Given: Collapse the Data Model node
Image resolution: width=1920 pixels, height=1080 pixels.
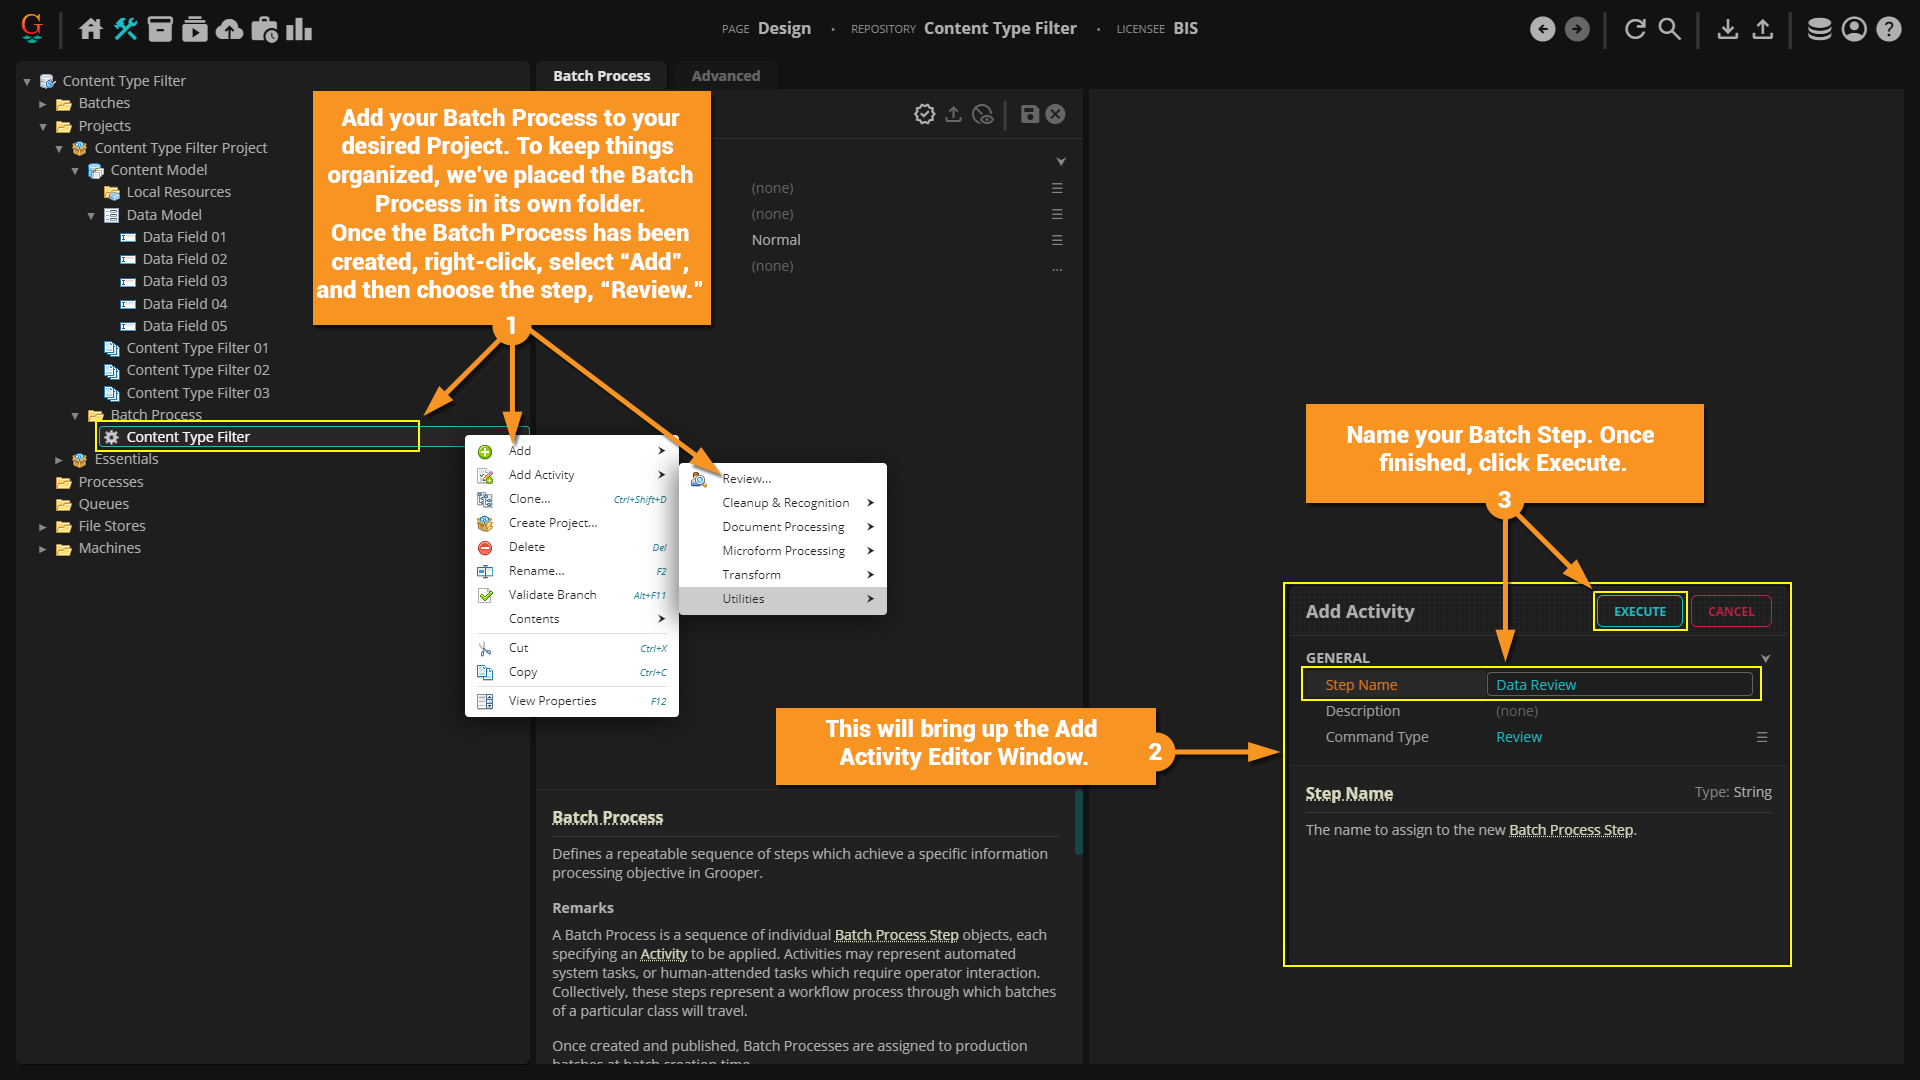Looking at the screenshot, I should tap(91, 215).
